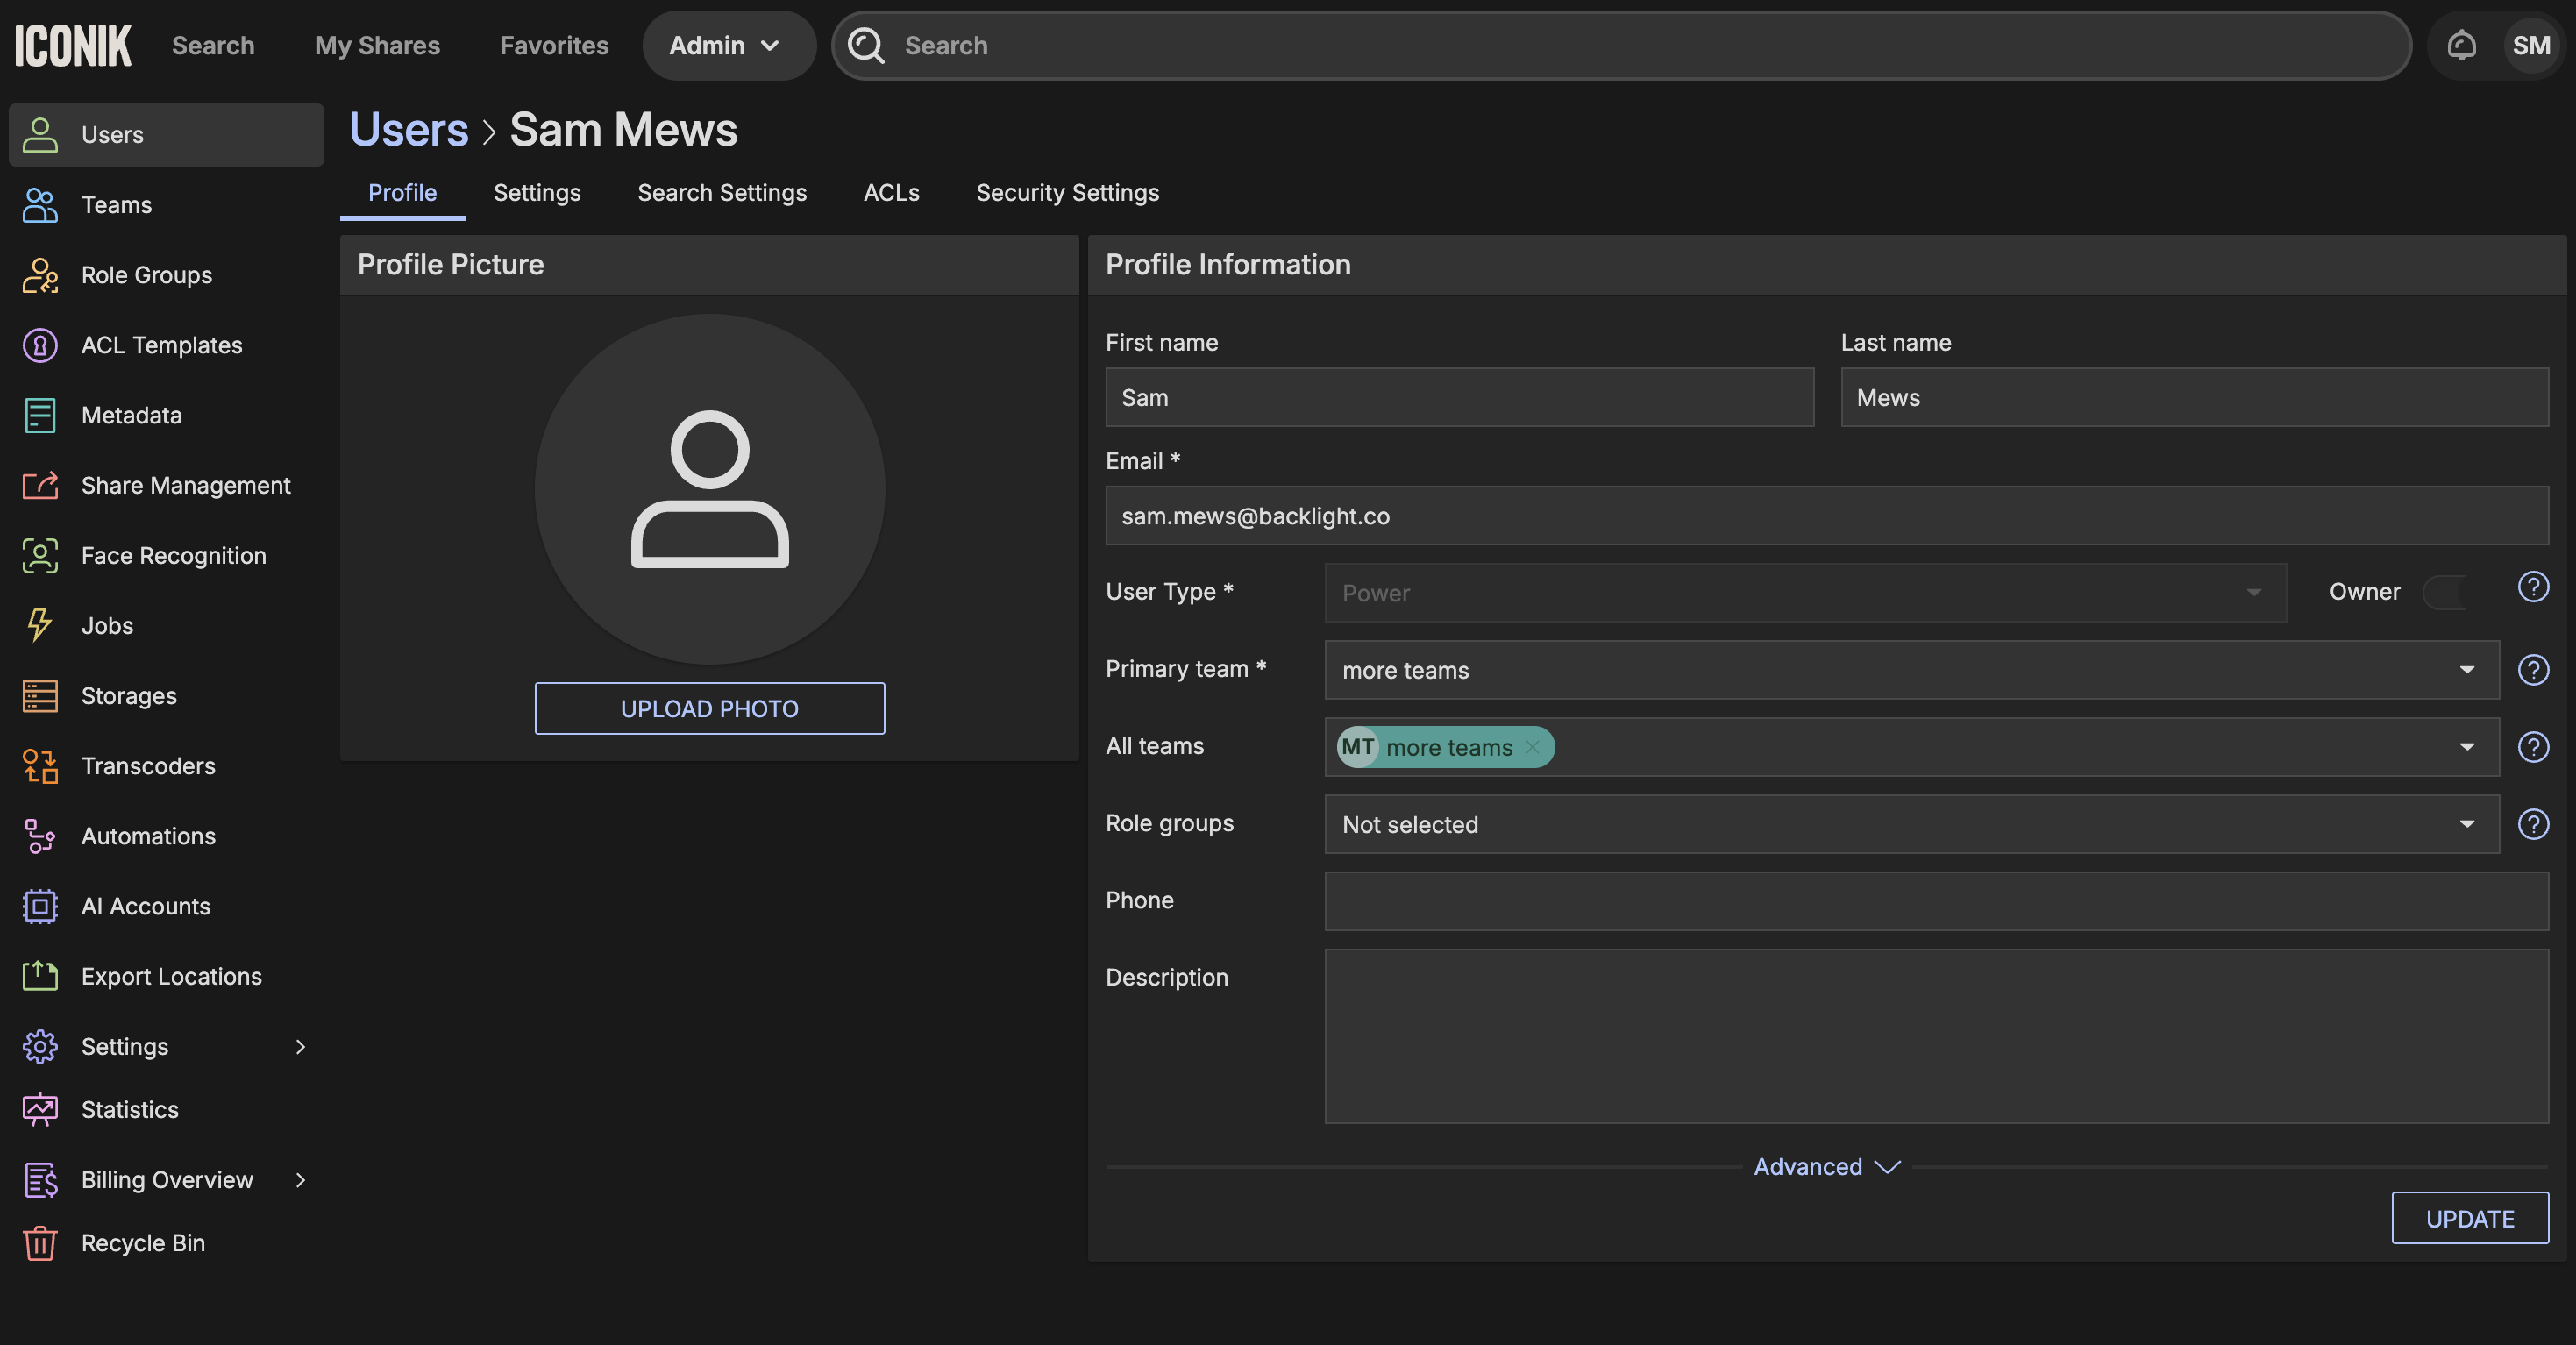Open the Primary team dropdown

pos(1910,670)
